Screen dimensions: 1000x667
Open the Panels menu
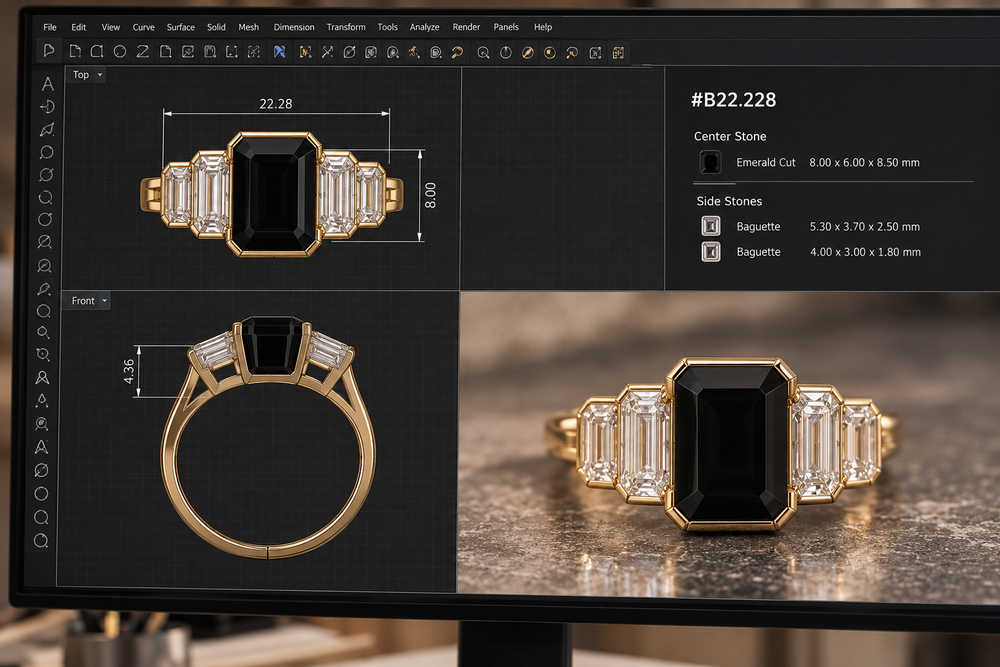tap(506, 27)
